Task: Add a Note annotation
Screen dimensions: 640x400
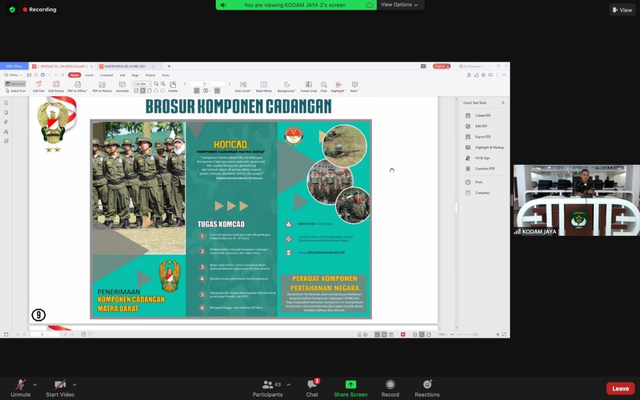Action: click(354, 87)
